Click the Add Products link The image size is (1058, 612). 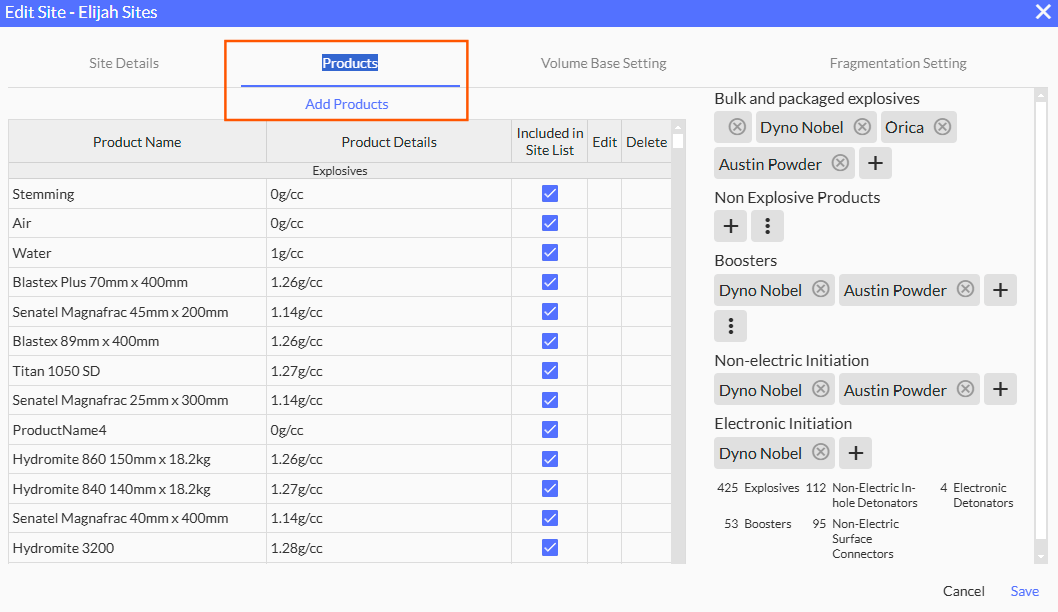pyautogui.click(x=347, y=104)
